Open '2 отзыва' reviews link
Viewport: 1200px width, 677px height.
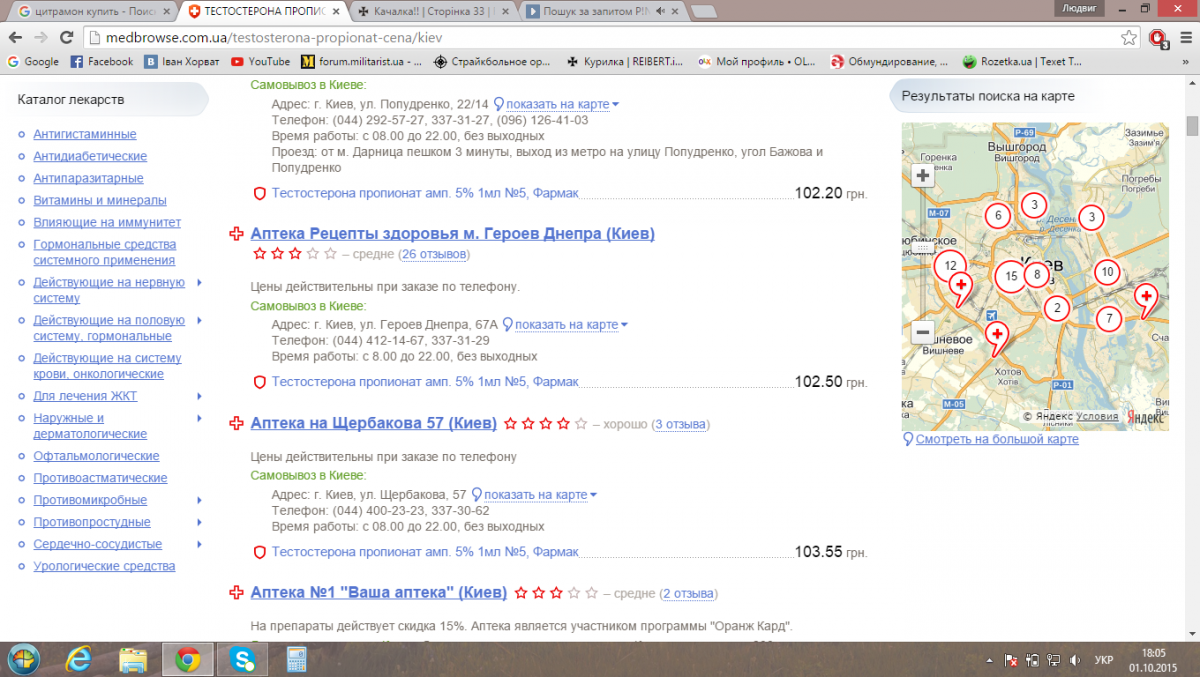point(689,593)
